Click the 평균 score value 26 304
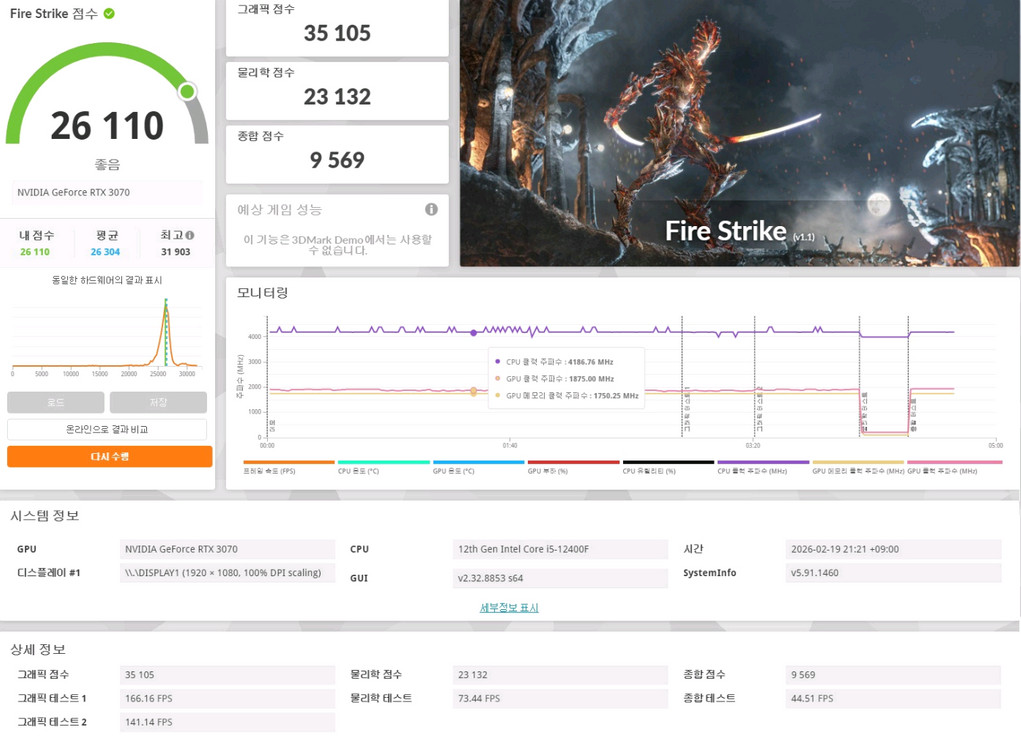This screenshot has height=750, width=1021. (x=105, y=252)
